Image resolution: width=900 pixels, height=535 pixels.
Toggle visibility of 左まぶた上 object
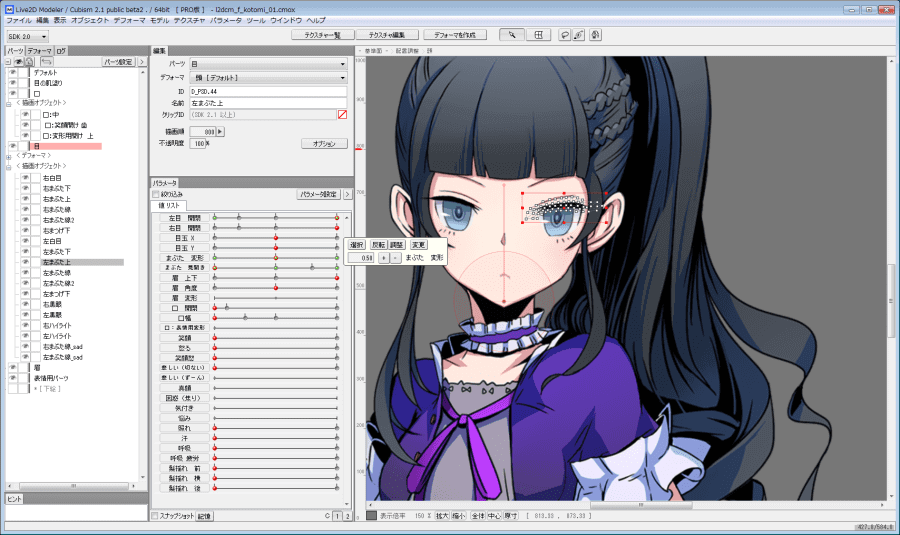click(x=25, y=262)
